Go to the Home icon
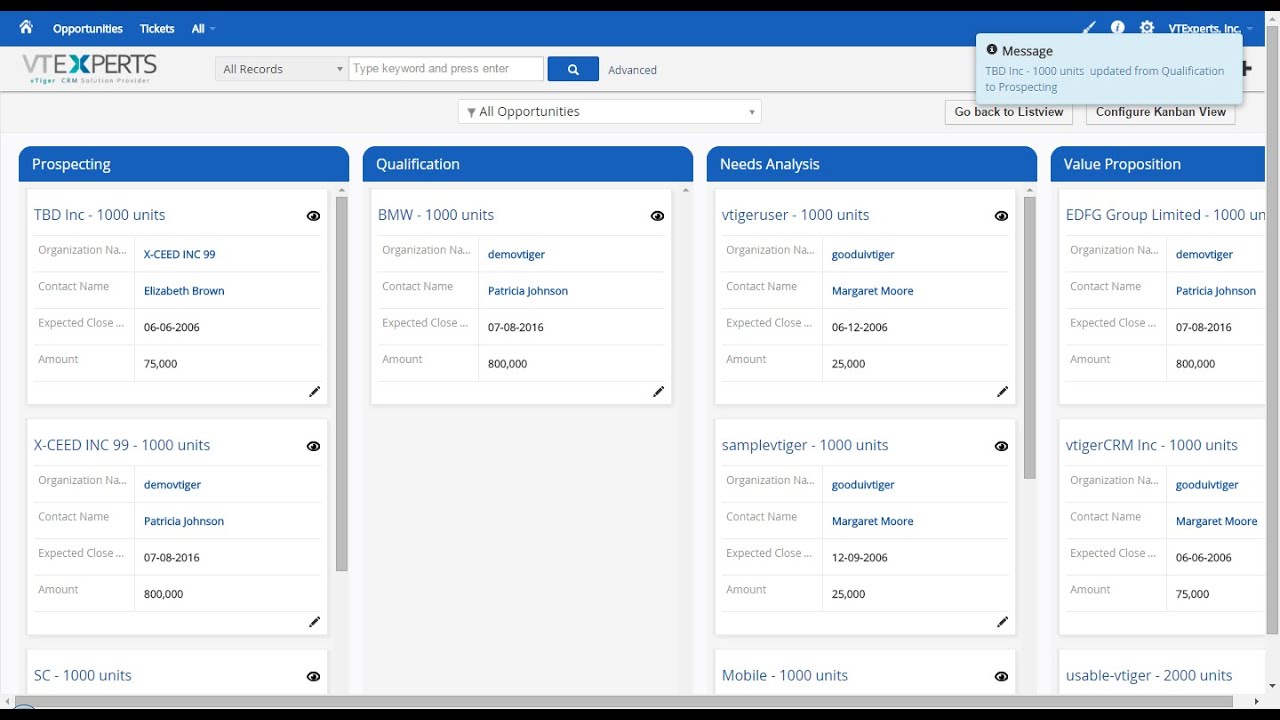 pyautogui.click(x=26, y=27)
